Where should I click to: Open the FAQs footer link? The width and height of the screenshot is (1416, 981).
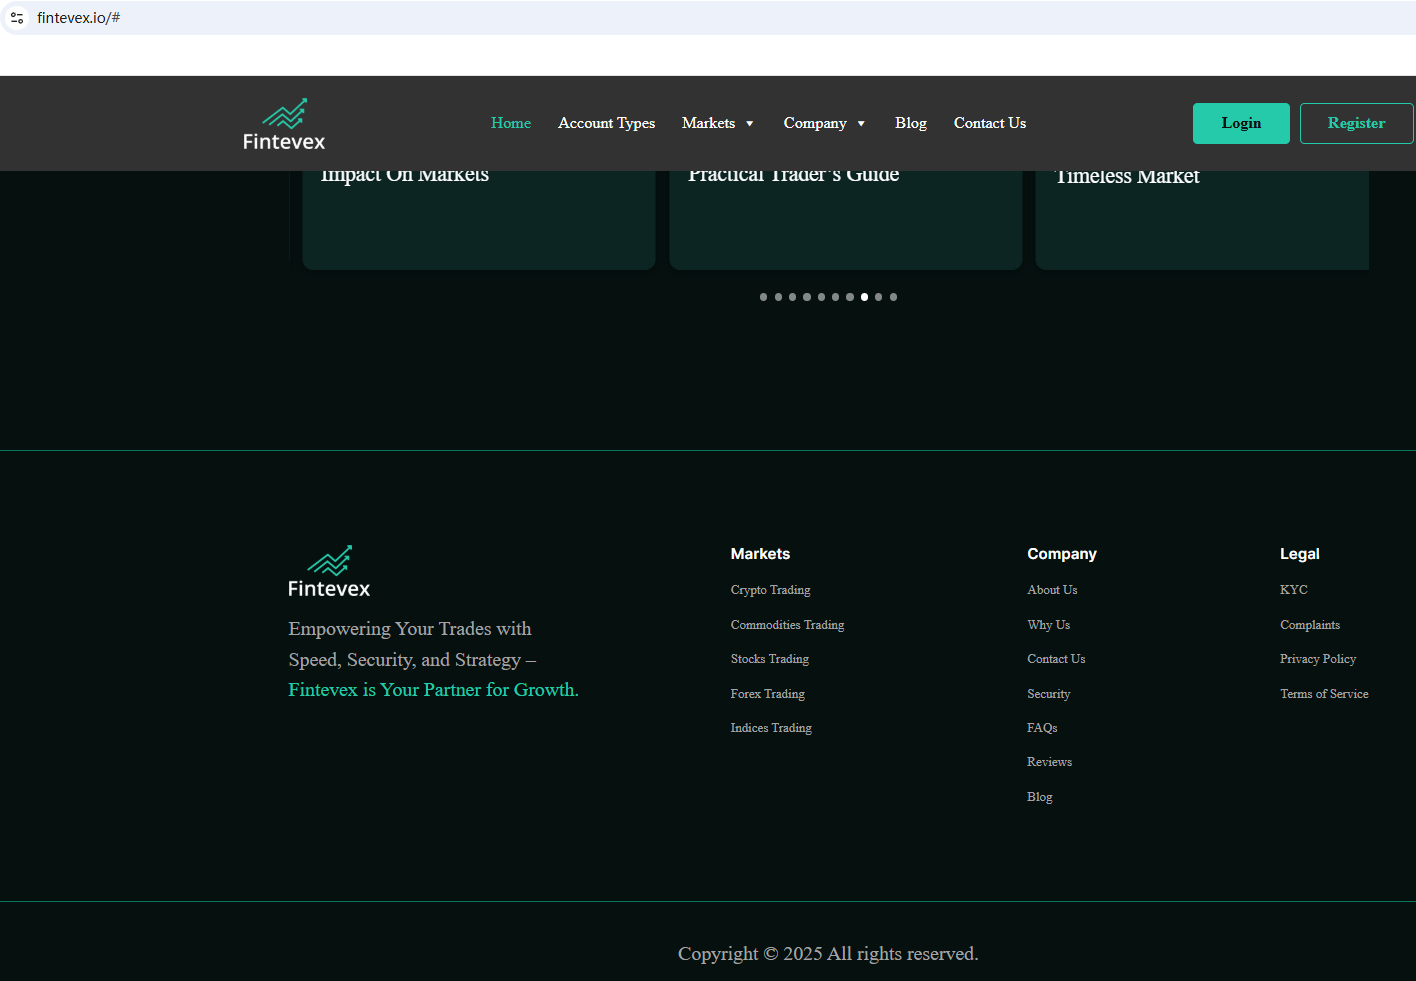click(x=1041, y=728)
